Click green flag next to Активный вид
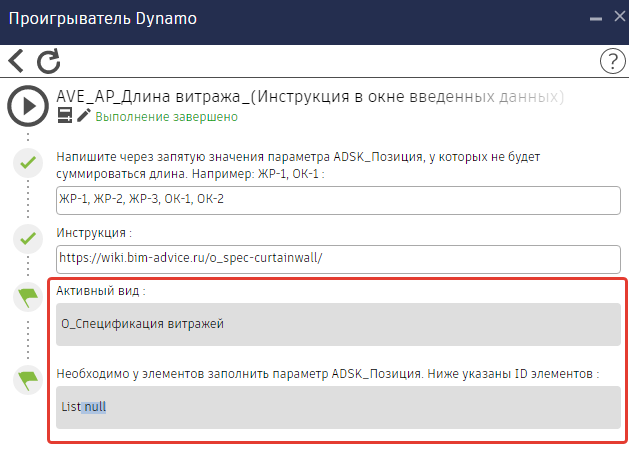Image resolution: width=629 pixels, height=456 pixels. 28,297
